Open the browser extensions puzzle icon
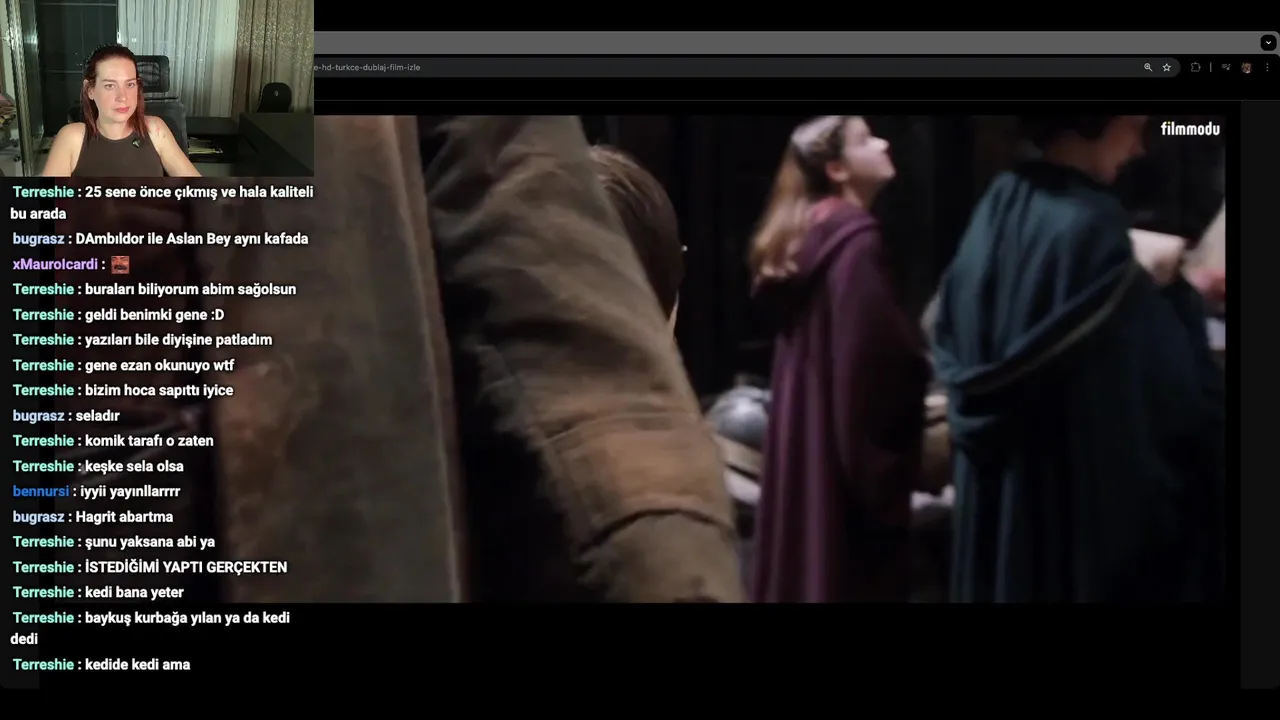The width and height of the screenshot is (1280, 720). pos(1195,67)
